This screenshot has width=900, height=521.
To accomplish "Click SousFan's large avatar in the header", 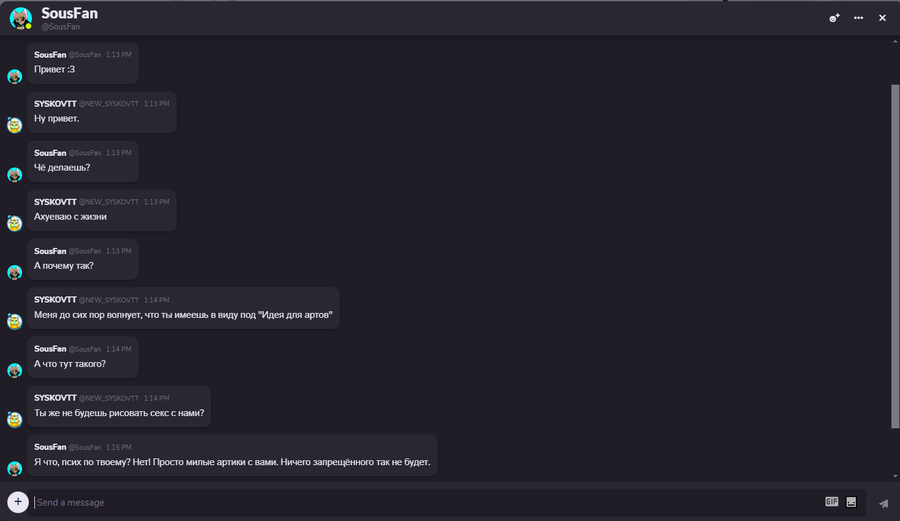I will point(21,18).
